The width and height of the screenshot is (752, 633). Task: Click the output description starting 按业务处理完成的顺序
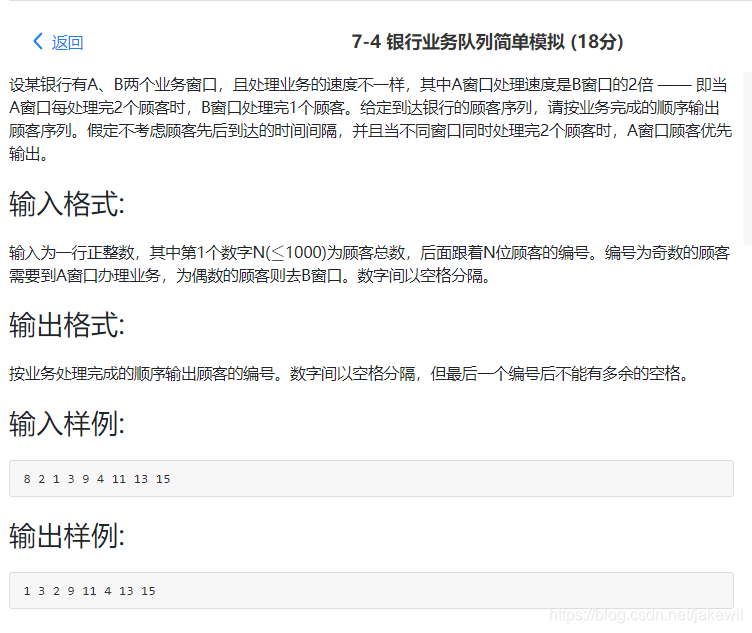pos(349,373)
